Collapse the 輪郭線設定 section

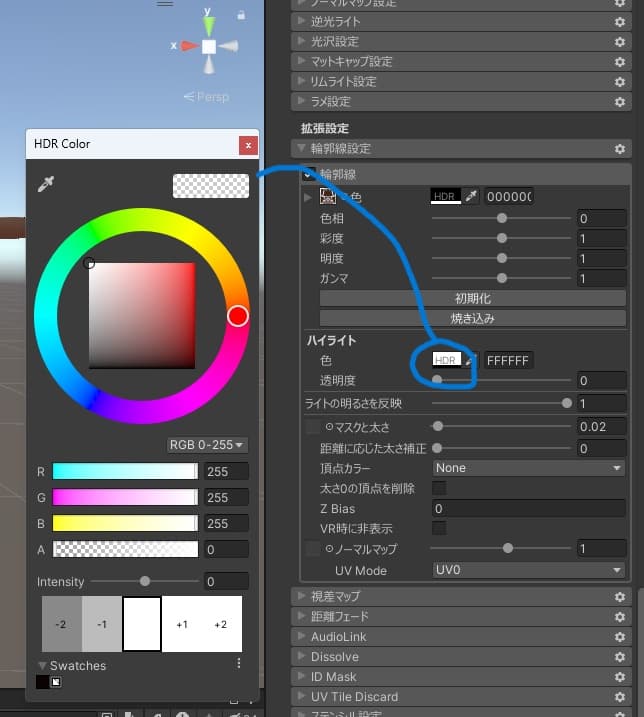pos(301,148)
